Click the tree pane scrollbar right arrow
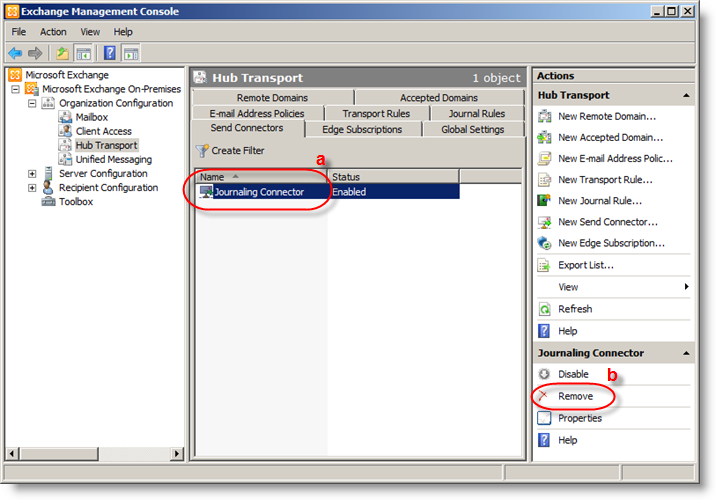The image size is (716, 500). click(177, 453)
